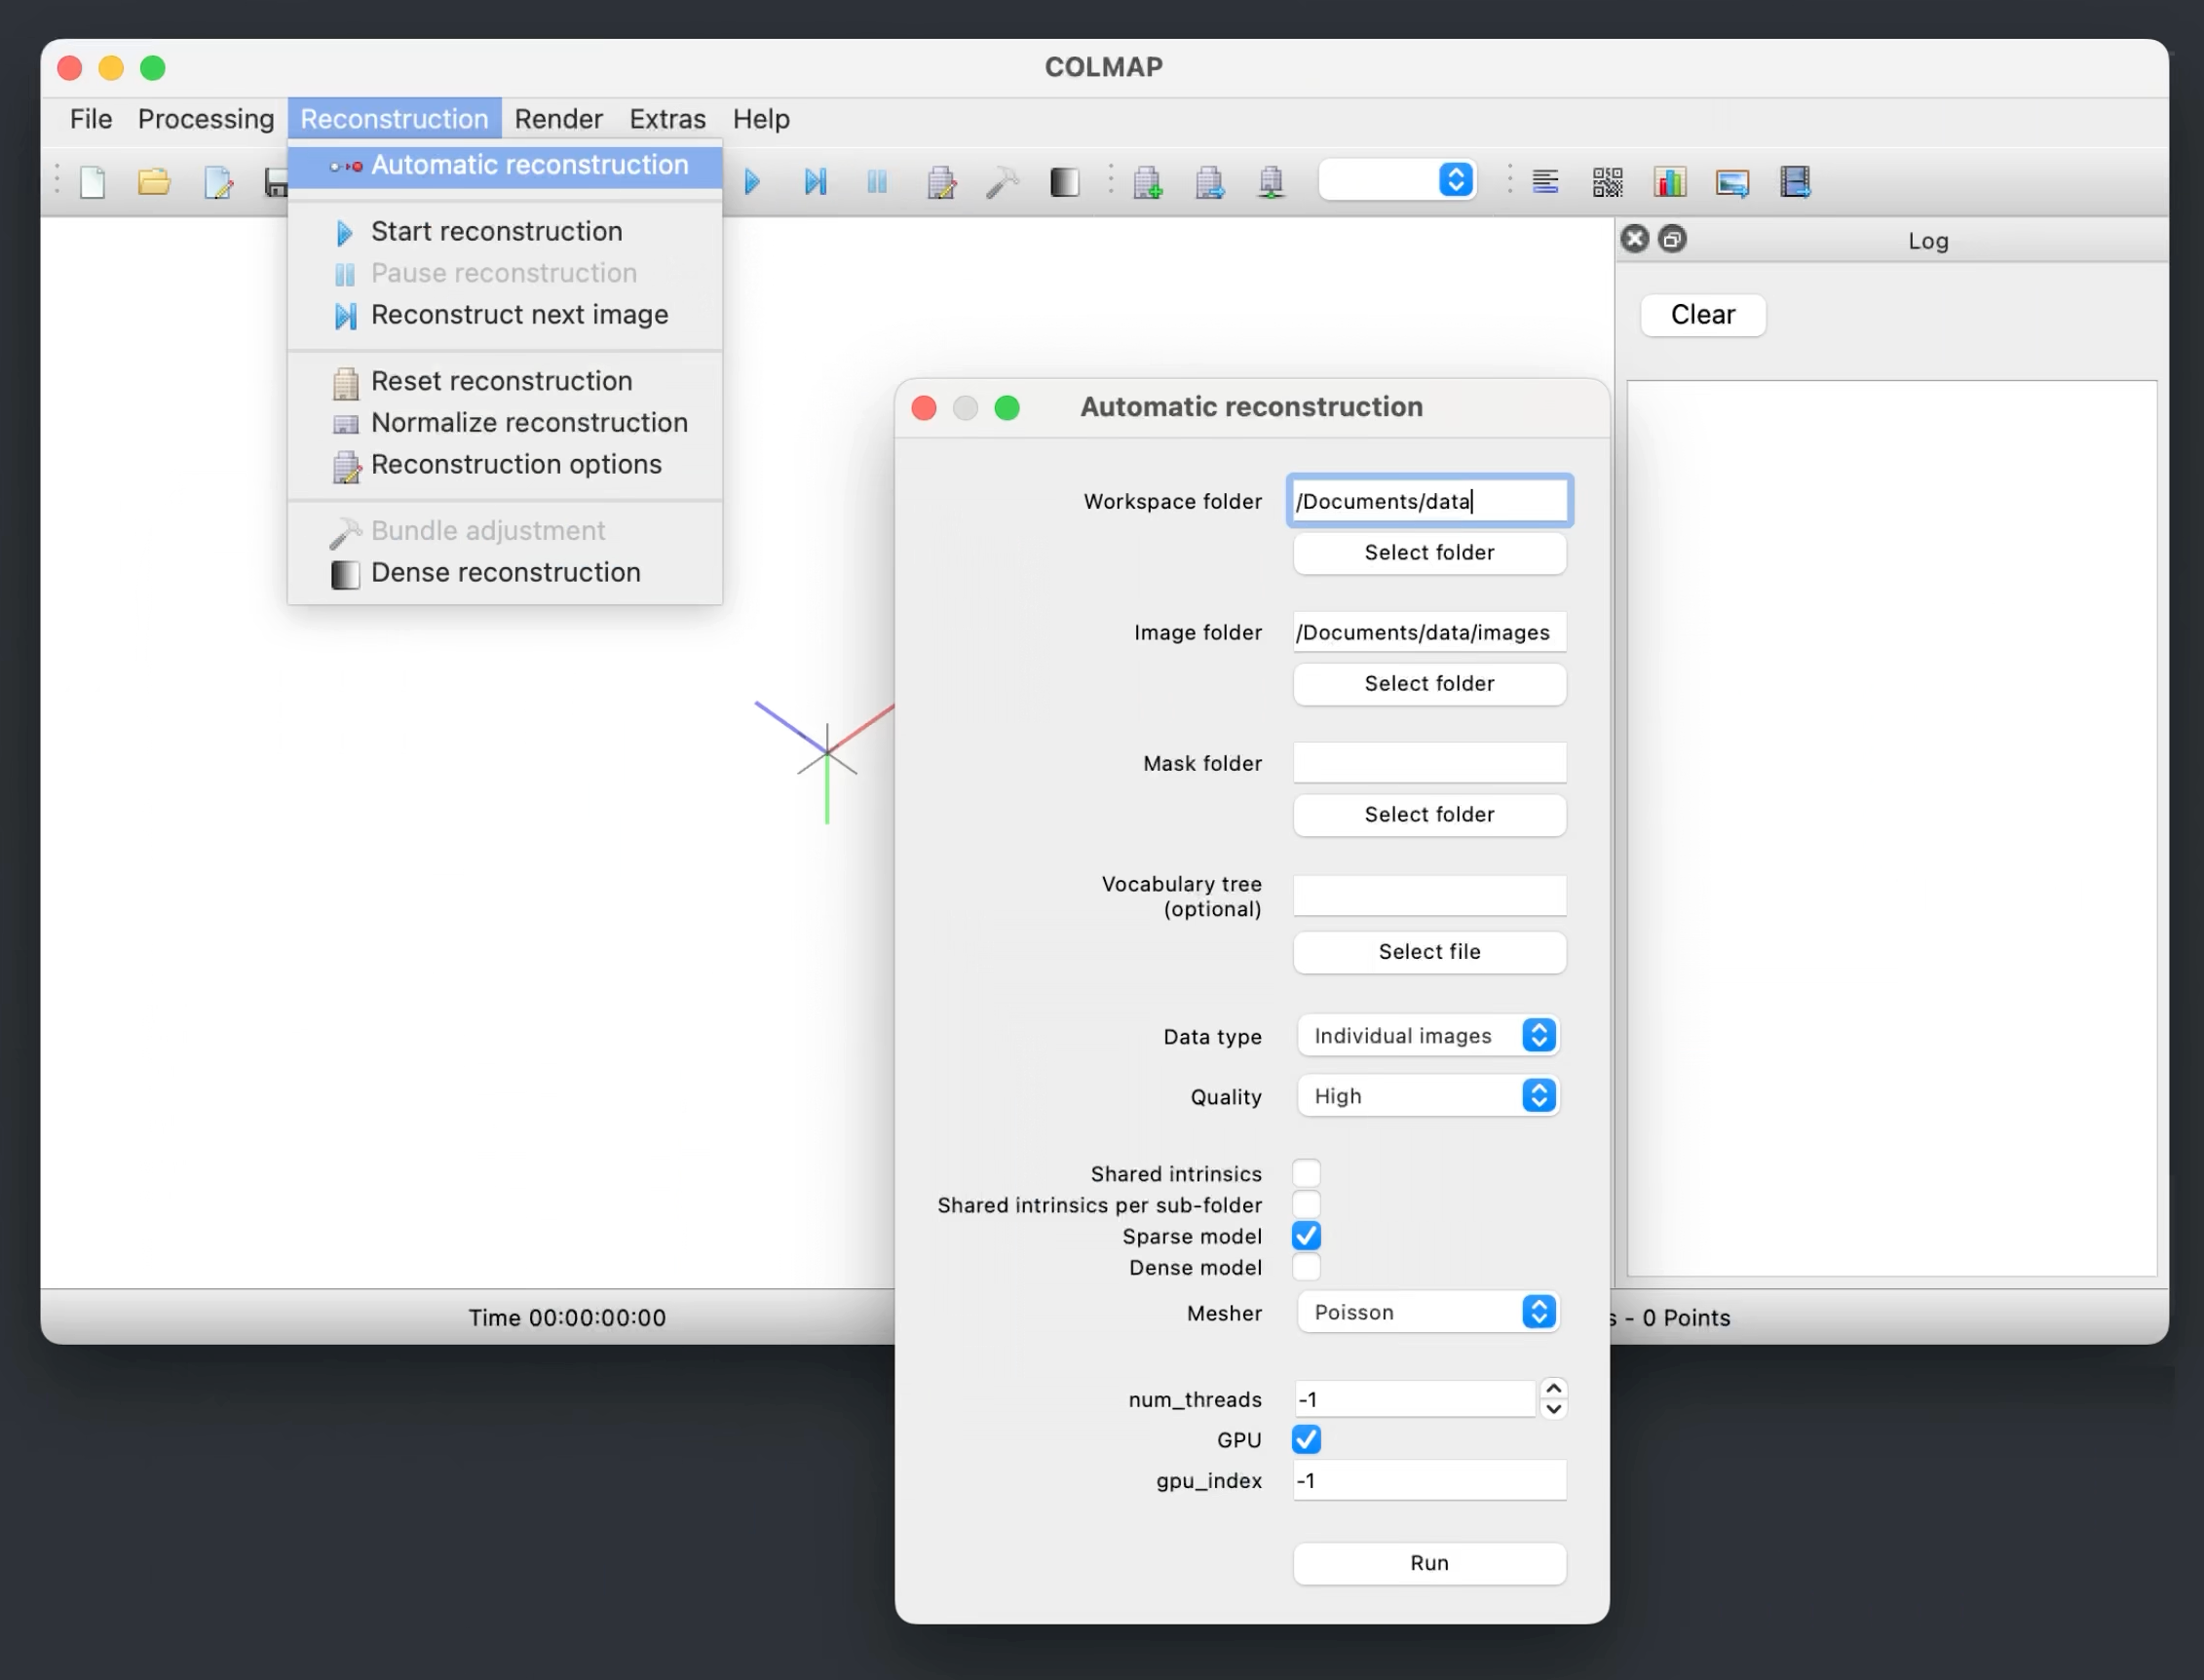Click inside the Log text area
Screen dimensions: 2204x1680
(1891, 828)
